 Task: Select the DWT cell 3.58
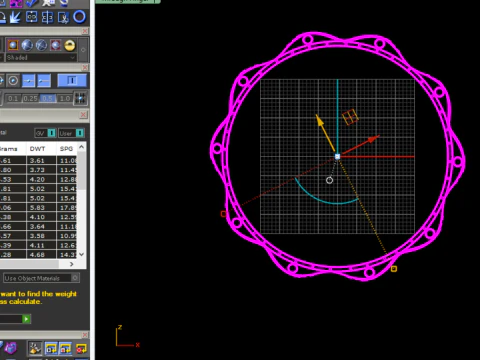(41, 236)
